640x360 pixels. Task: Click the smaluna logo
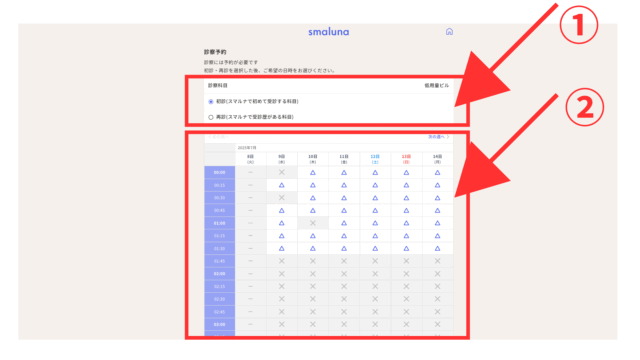pyautogui.click(x=329, y=32)
